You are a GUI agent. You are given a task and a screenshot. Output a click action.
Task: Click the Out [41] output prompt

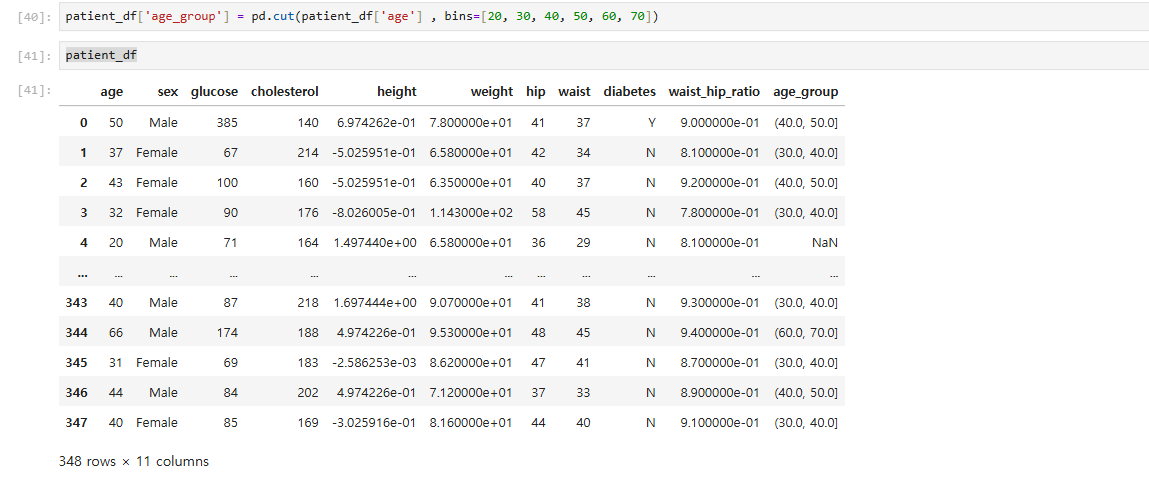tap(33, 92)
